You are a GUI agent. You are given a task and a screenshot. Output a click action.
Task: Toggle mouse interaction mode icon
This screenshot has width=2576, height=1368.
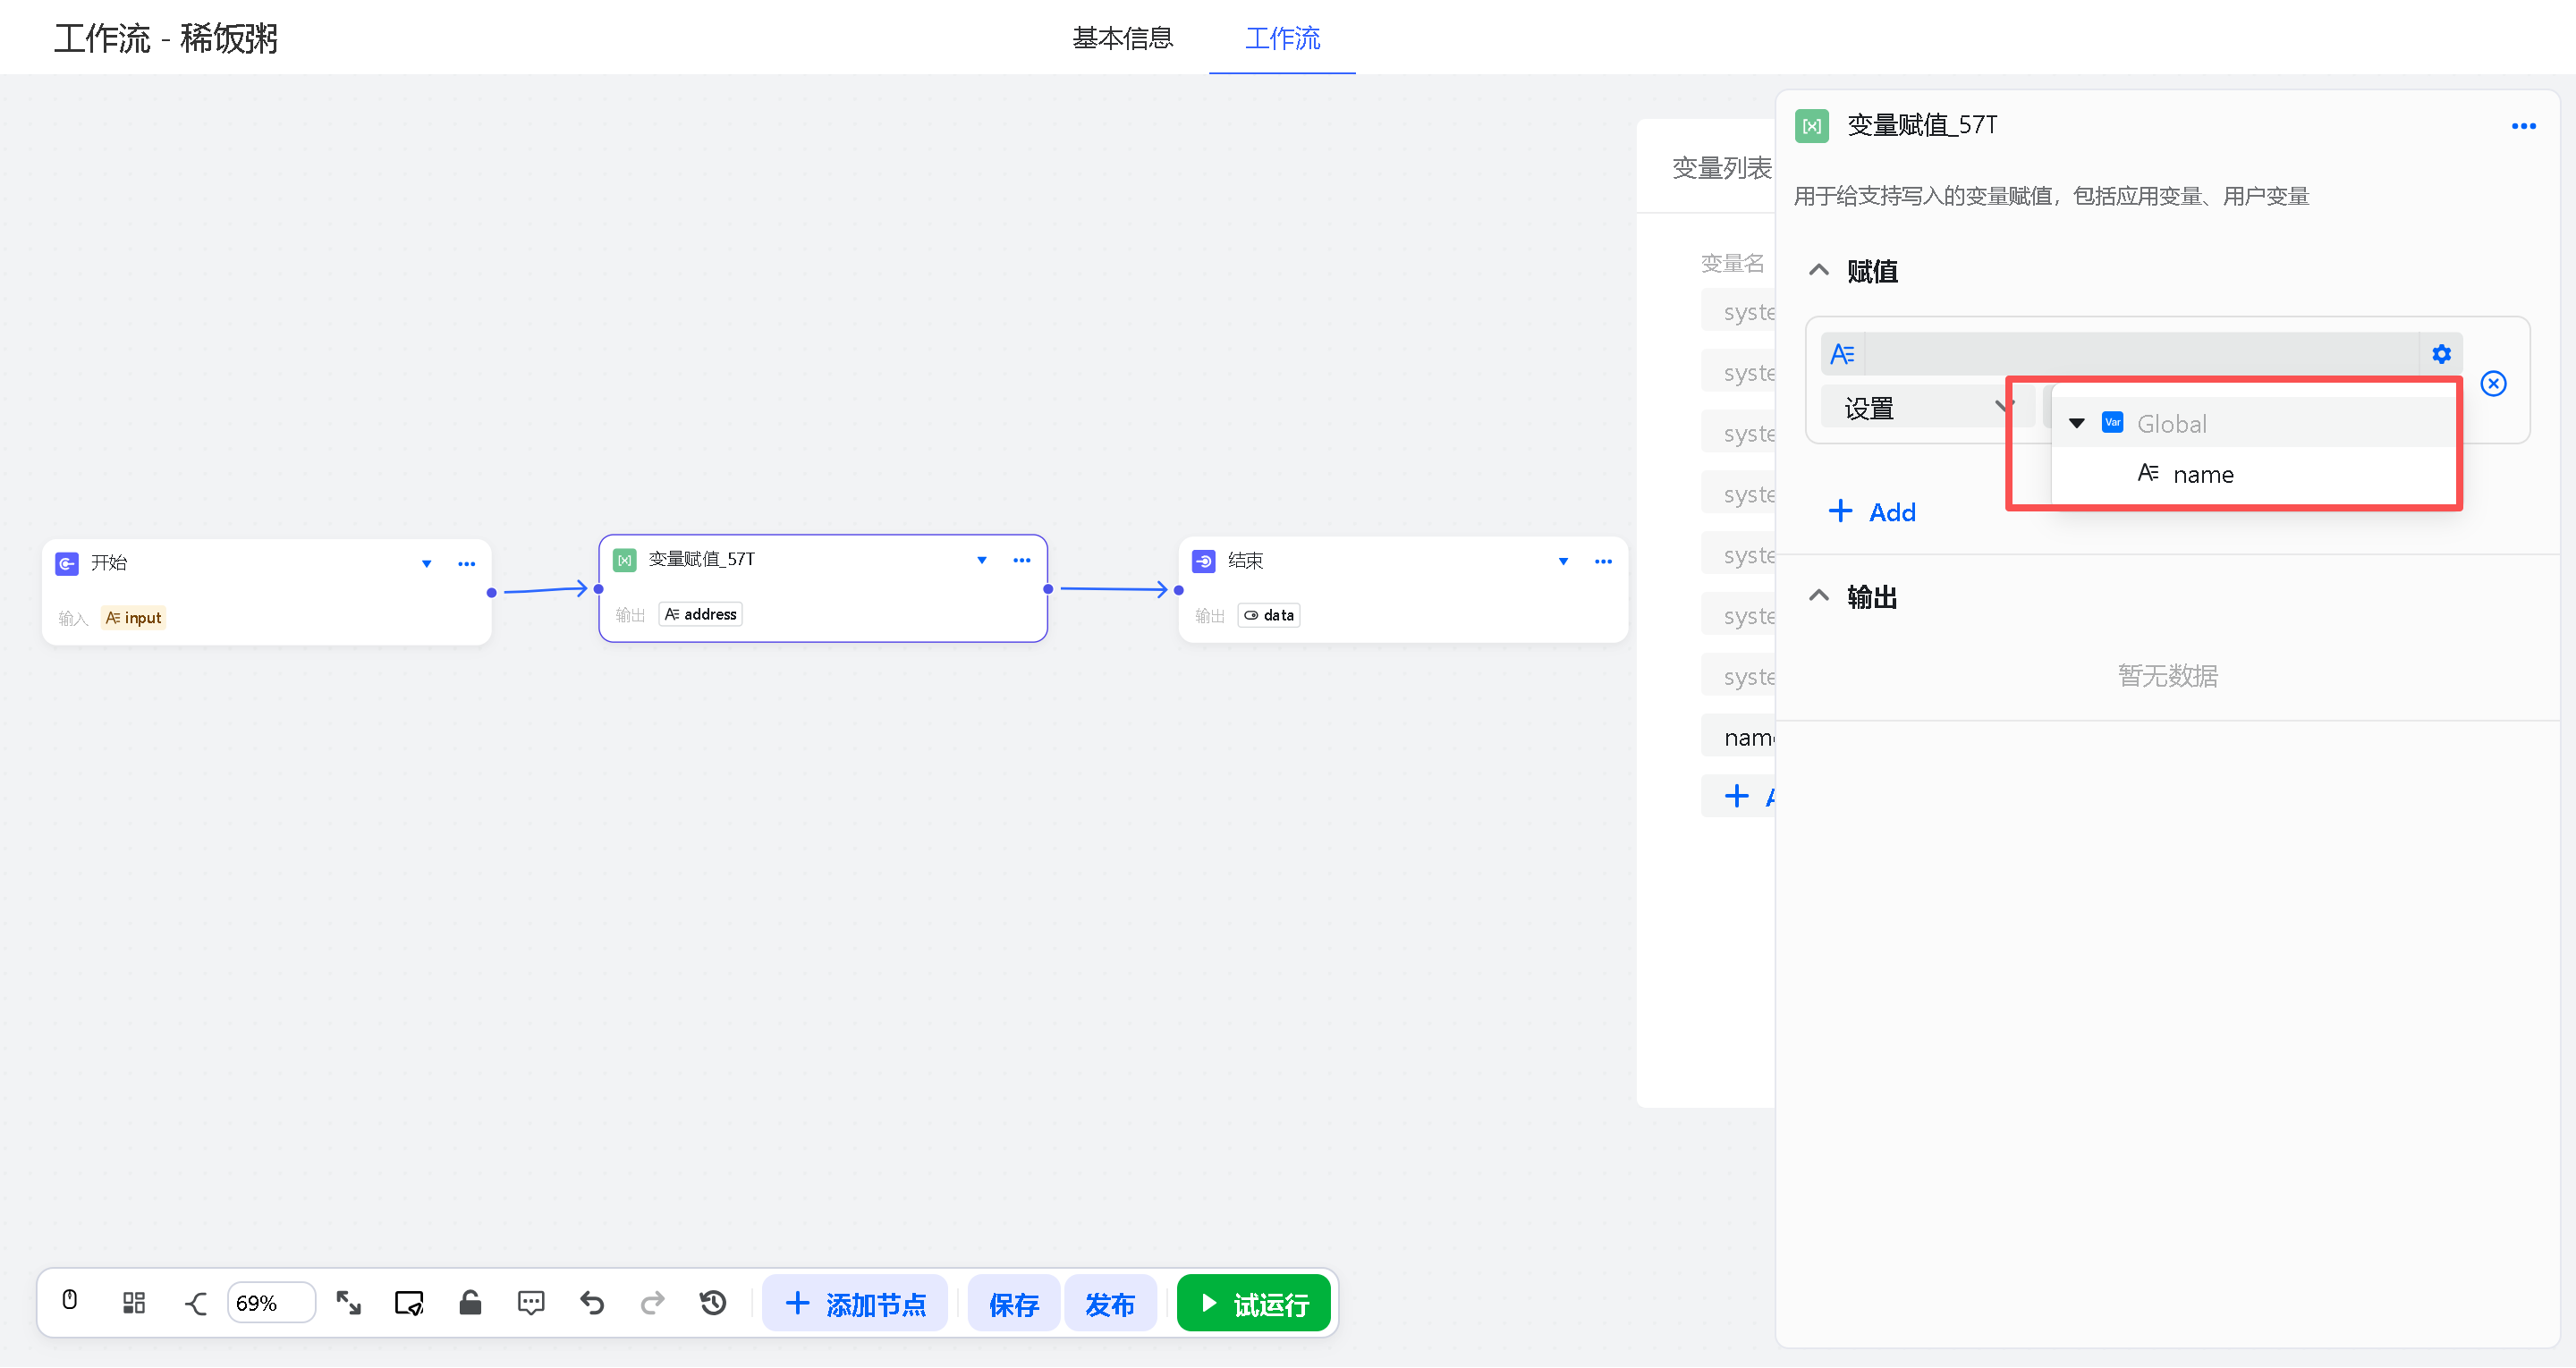70,1300
